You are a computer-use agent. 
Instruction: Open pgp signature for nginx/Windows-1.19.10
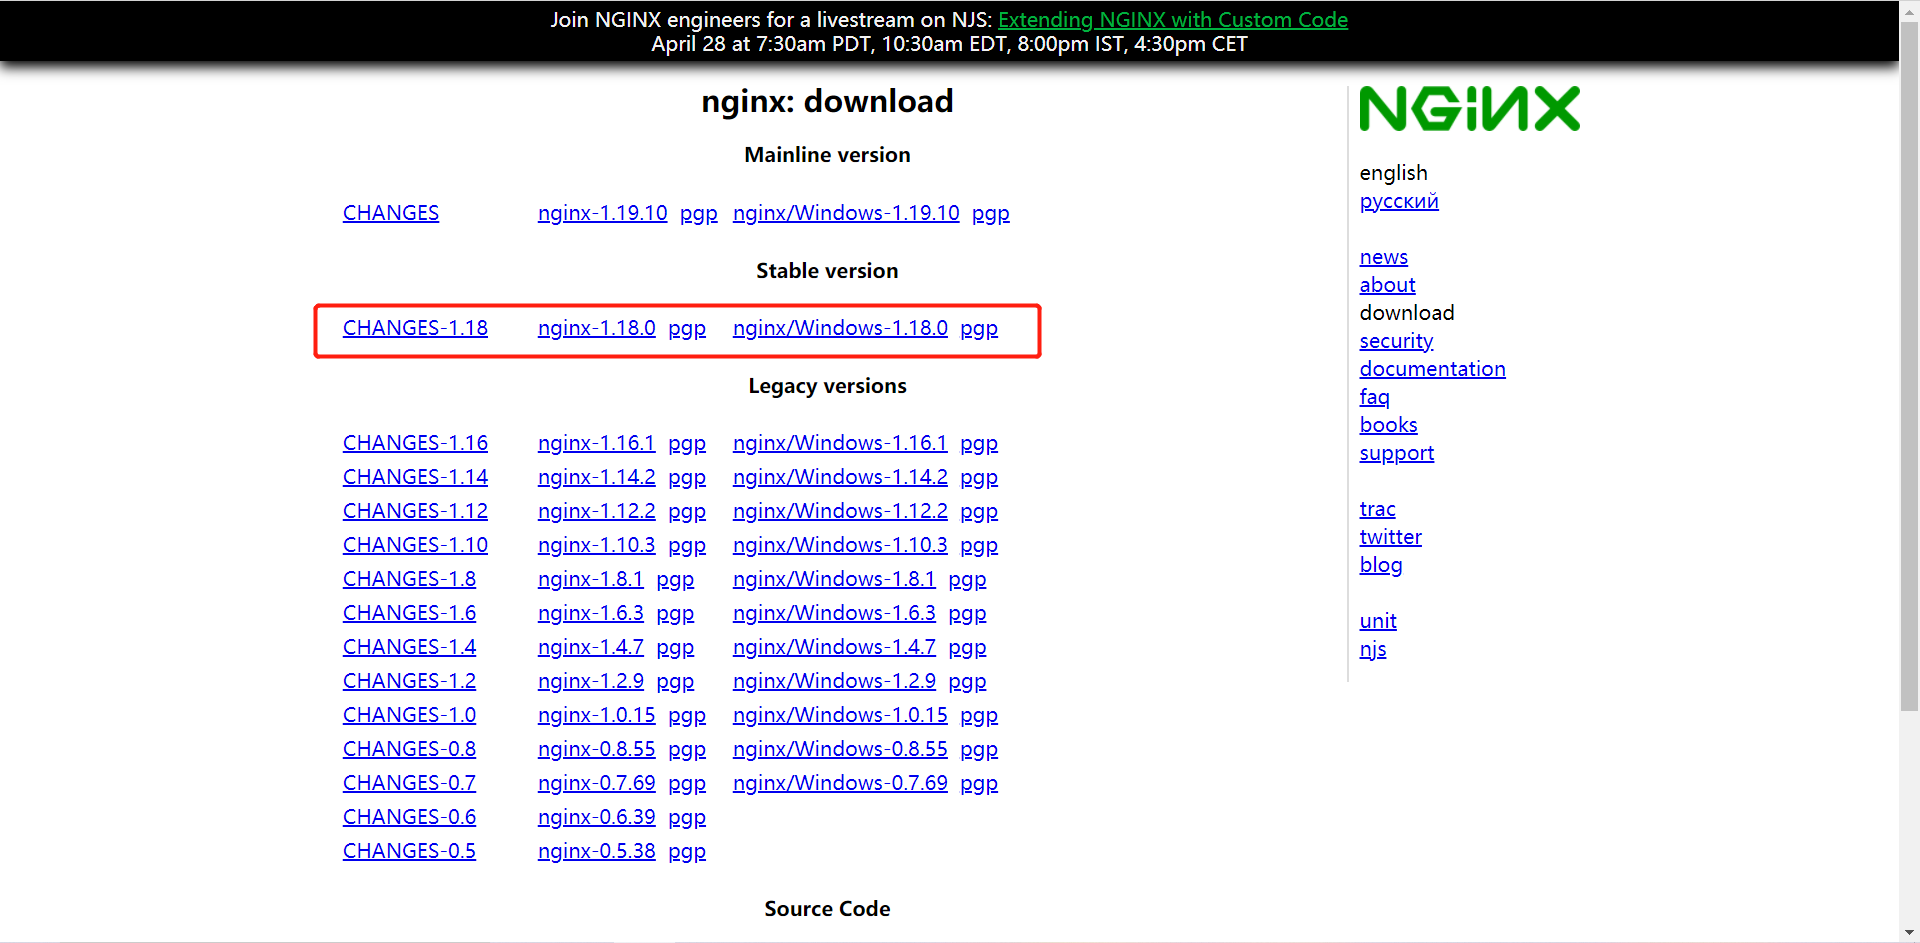[x=991, y=214]
